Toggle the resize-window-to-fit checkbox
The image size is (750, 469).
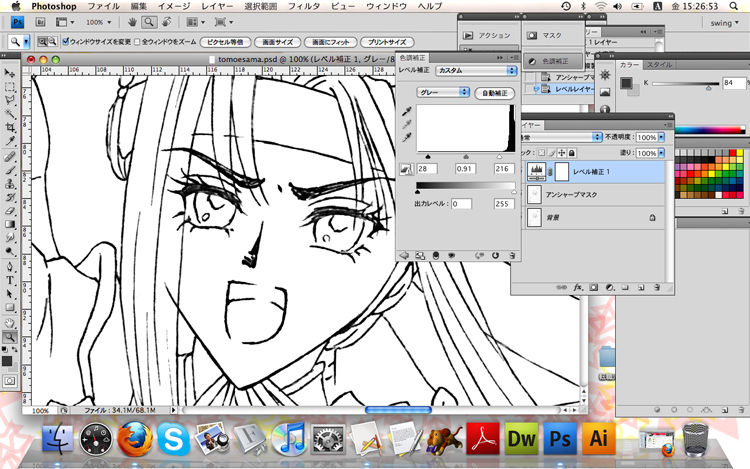click(66, 42)
